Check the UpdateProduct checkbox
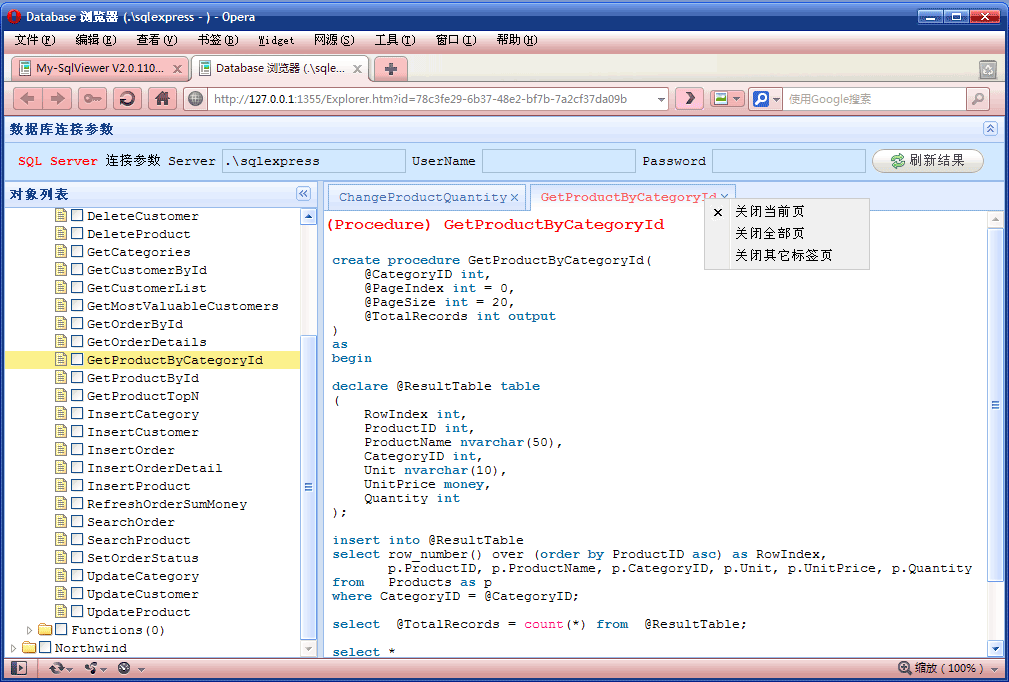 77,612
